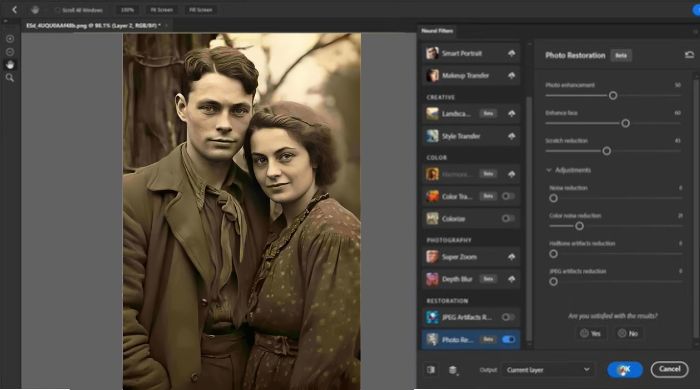Download the Harmonization filter
Viewport: 700px width, 390px height.
point(512,174)
